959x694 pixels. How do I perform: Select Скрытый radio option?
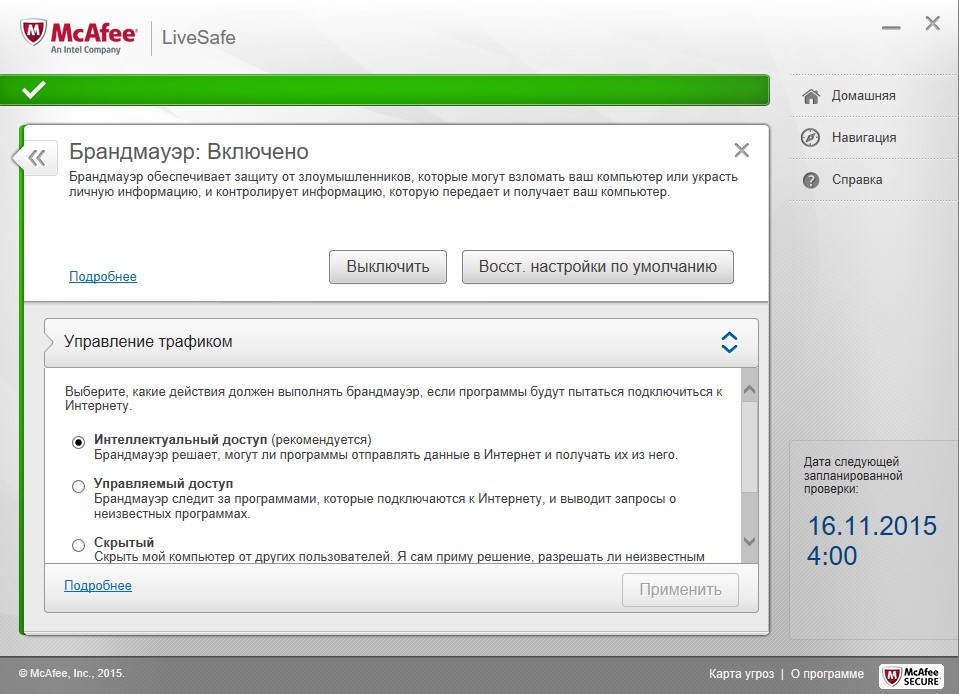click(x=78, y=545)
